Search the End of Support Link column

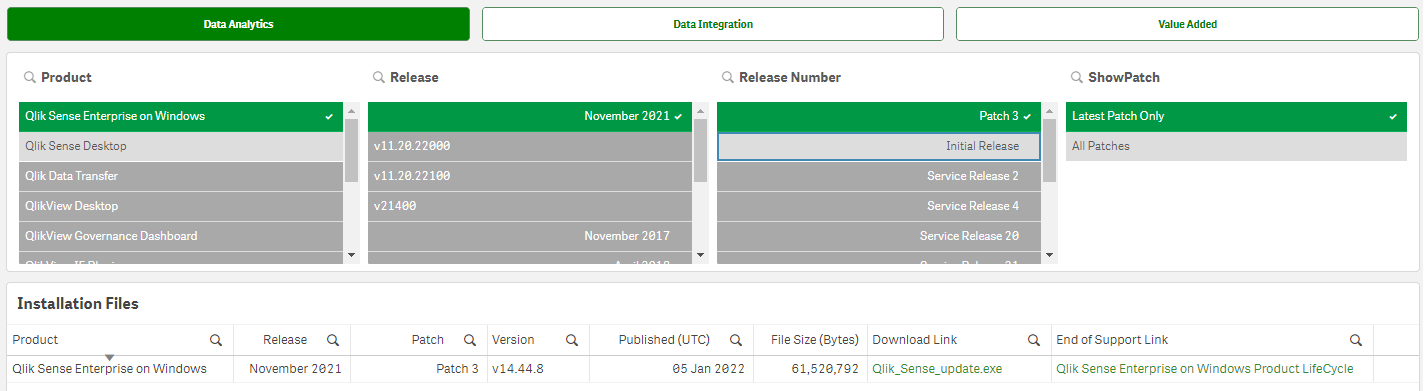pyautogui.click(x=1356, y=340)
